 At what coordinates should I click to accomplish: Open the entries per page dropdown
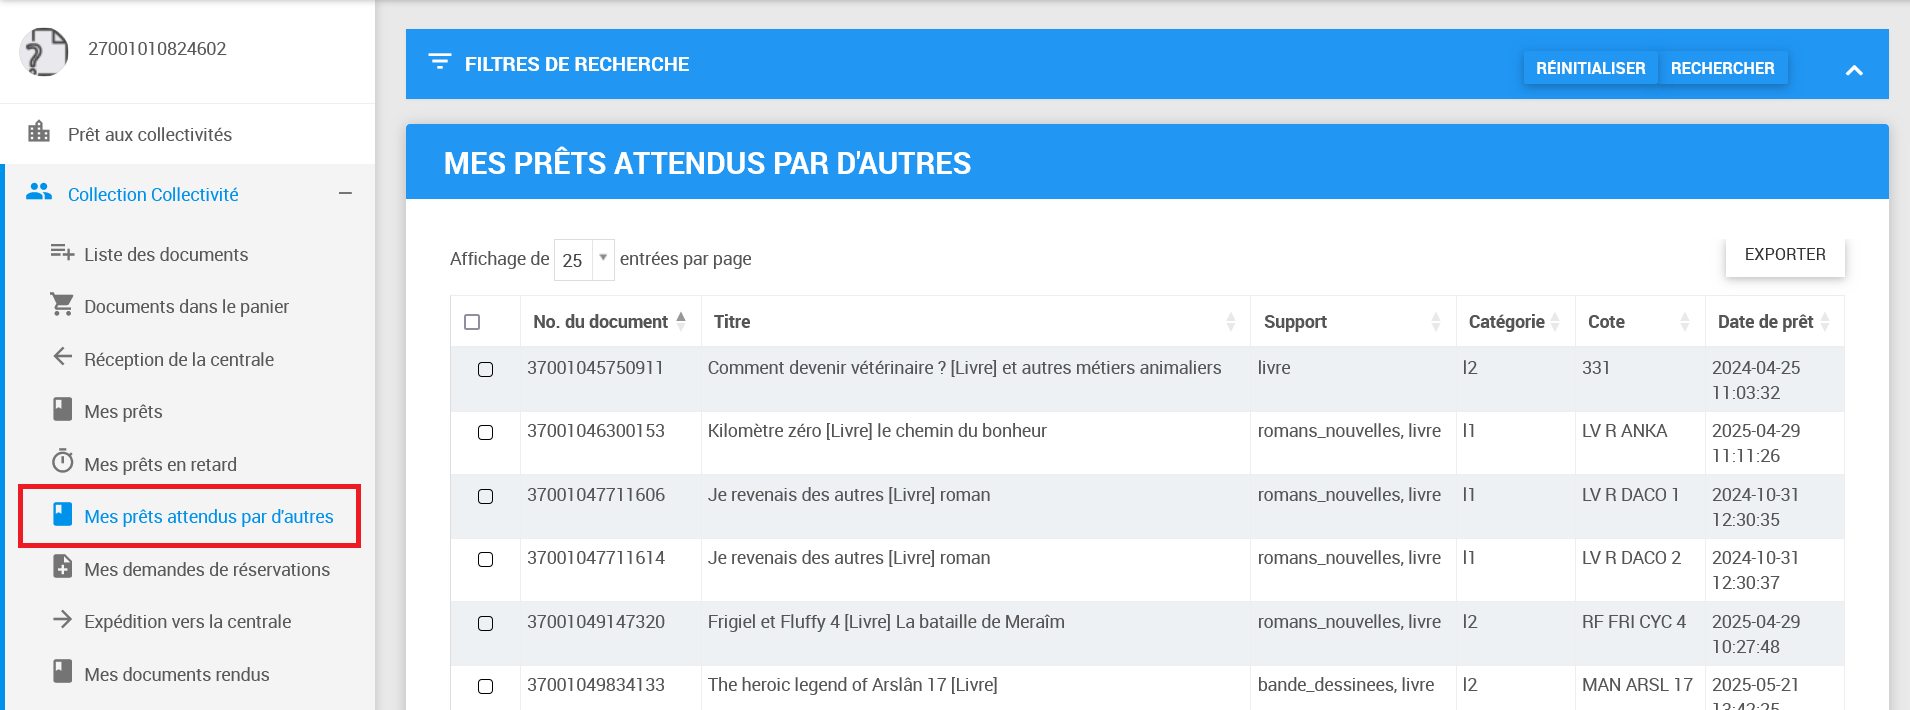pyautogui.click(x=584, y=260)
